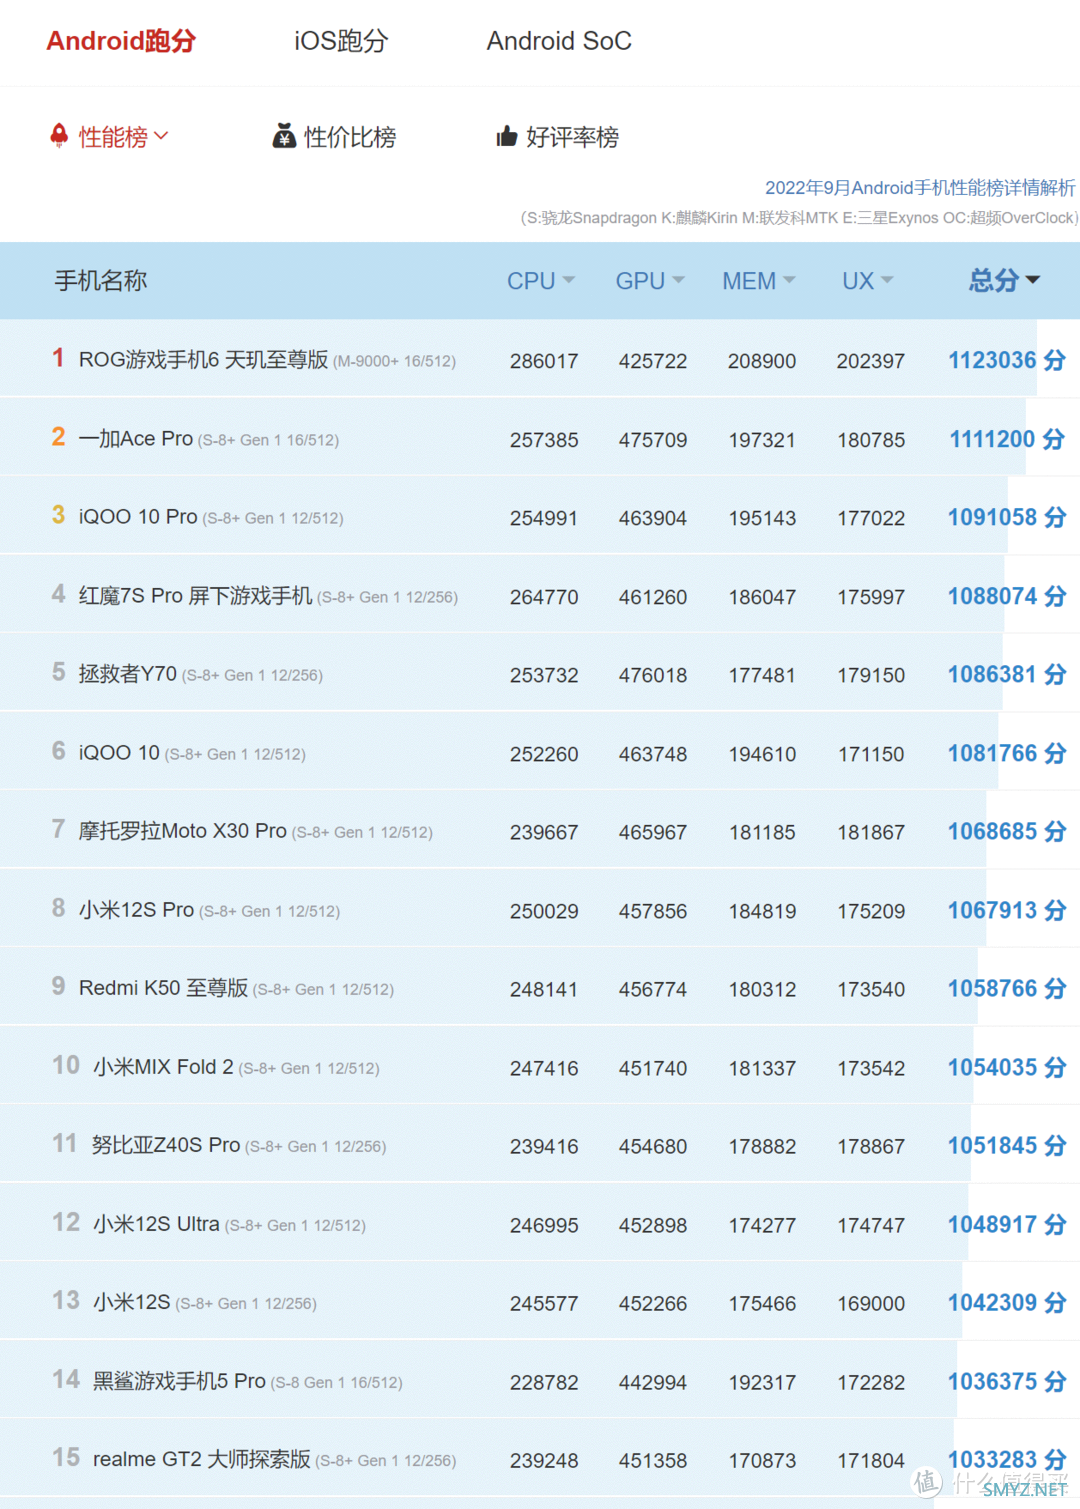1080x1509 pixels.
Task: Click UX score 169000
Action: click(871, 1303)
